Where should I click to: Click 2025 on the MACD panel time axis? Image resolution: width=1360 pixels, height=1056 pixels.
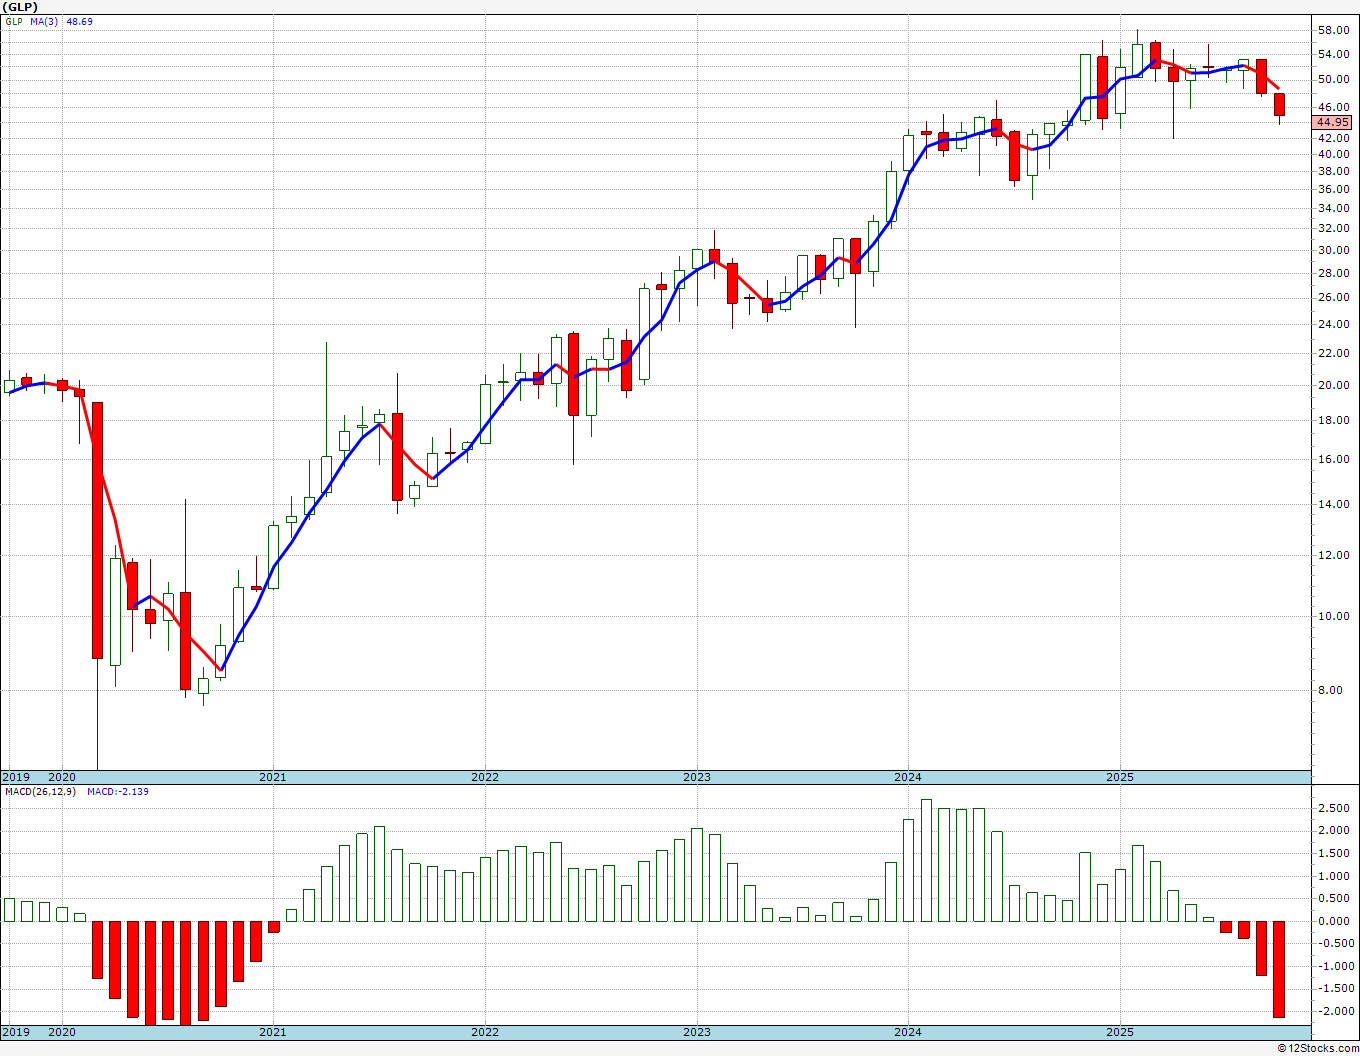1120,1032
